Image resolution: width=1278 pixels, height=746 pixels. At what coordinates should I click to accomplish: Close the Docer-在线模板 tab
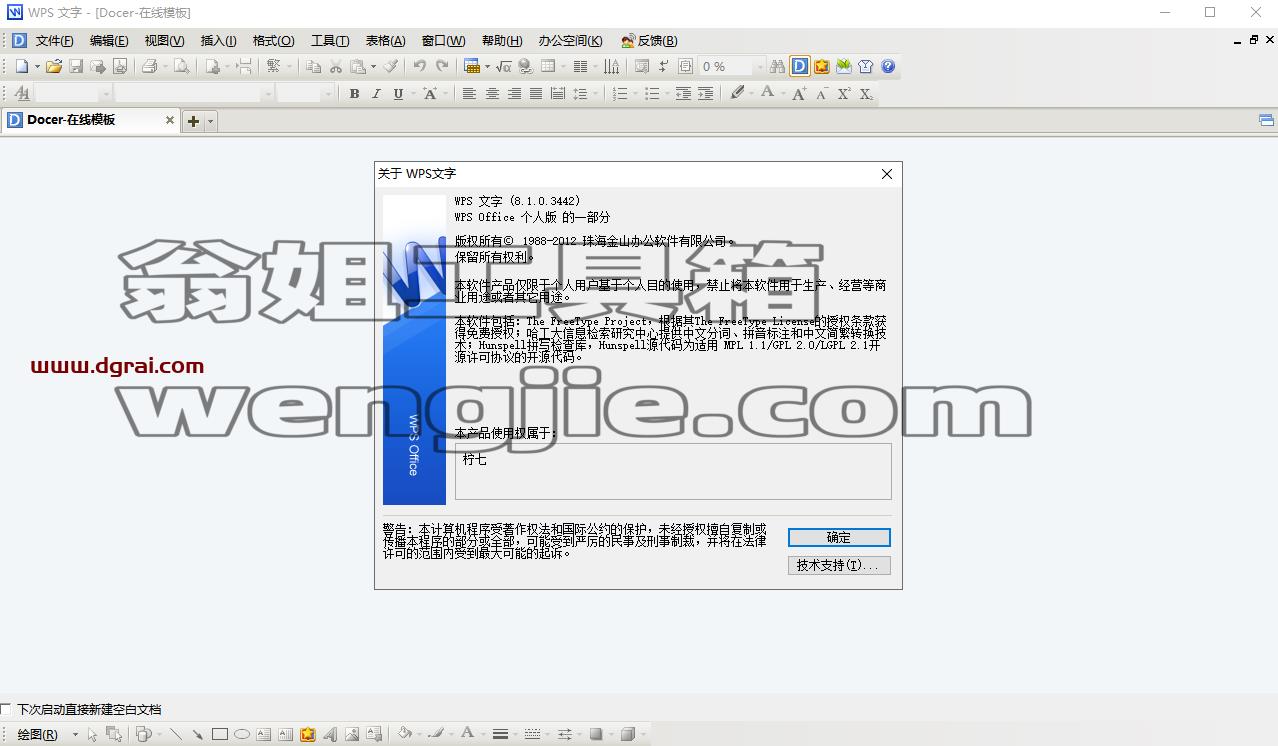tap(170, 120)
